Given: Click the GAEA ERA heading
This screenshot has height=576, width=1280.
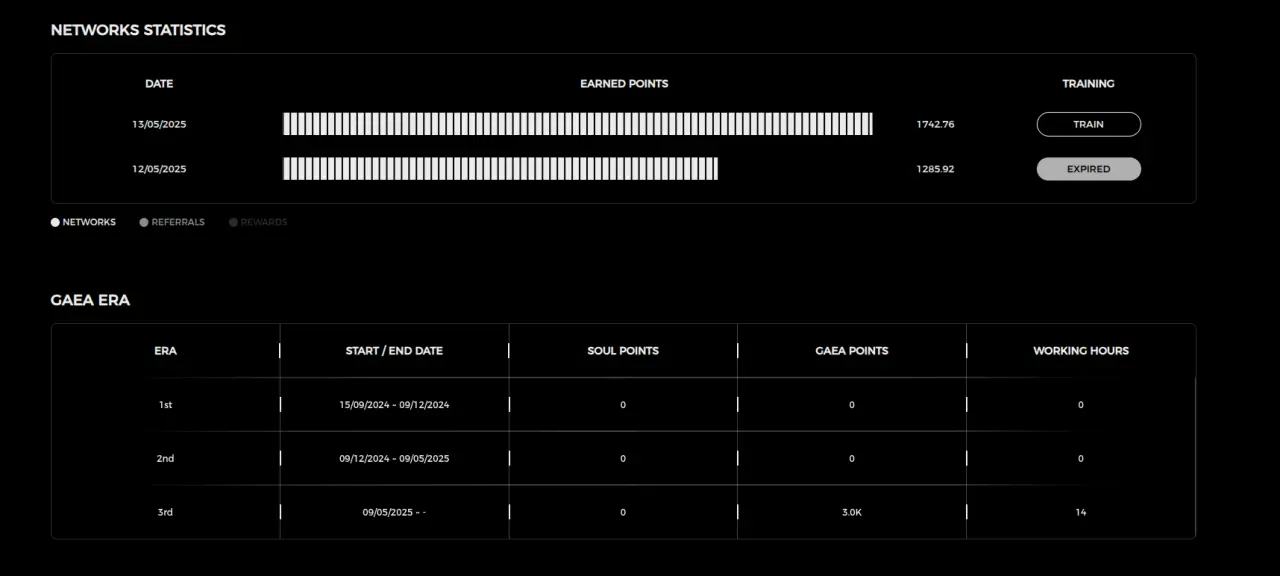Looking at the screenshot, I should (90, 300).
